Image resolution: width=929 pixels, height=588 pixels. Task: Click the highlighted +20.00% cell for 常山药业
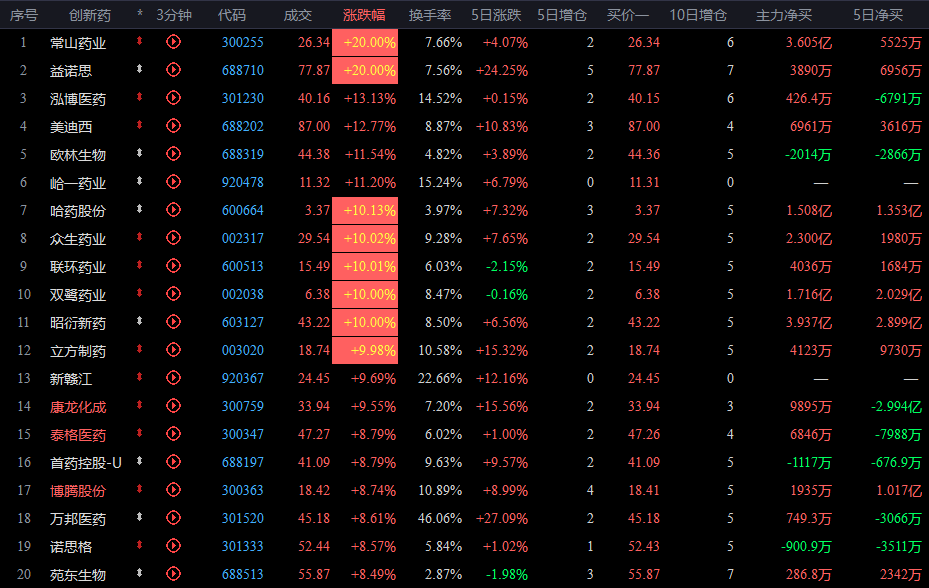(x=365, y=42)
